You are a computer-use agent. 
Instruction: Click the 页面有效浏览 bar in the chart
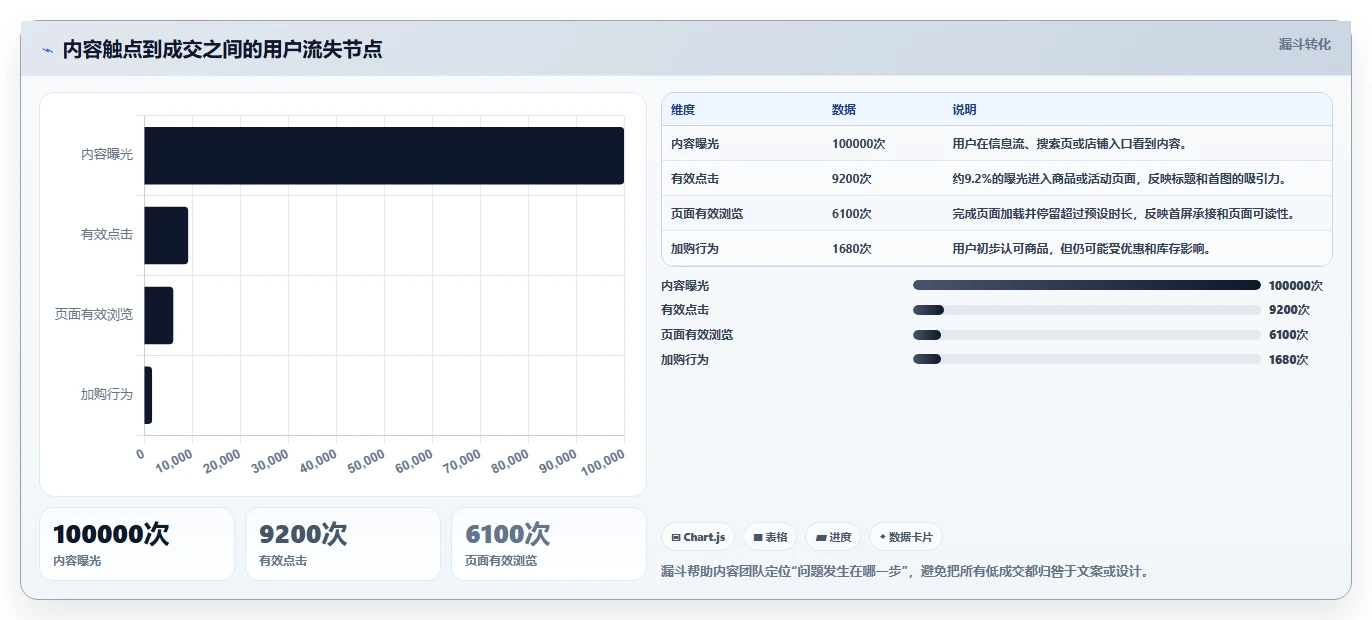(x=159, y=315)
